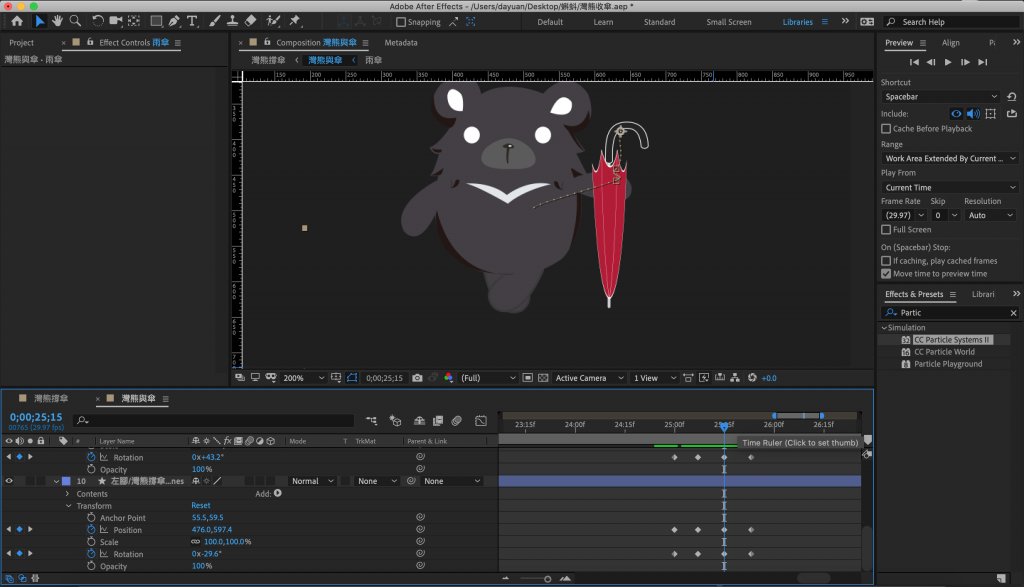The image size is (1024, 587).
Task: Click Reset next to Transform
Action: [201, 506]
